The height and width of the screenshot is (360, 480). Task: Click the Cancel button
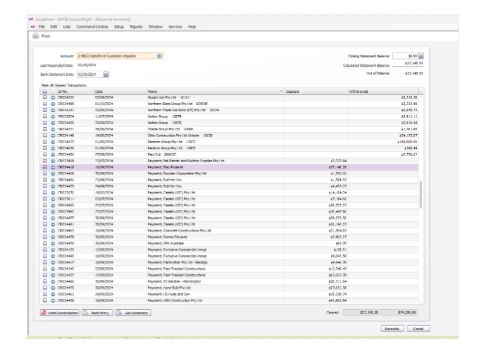point(418,329)
